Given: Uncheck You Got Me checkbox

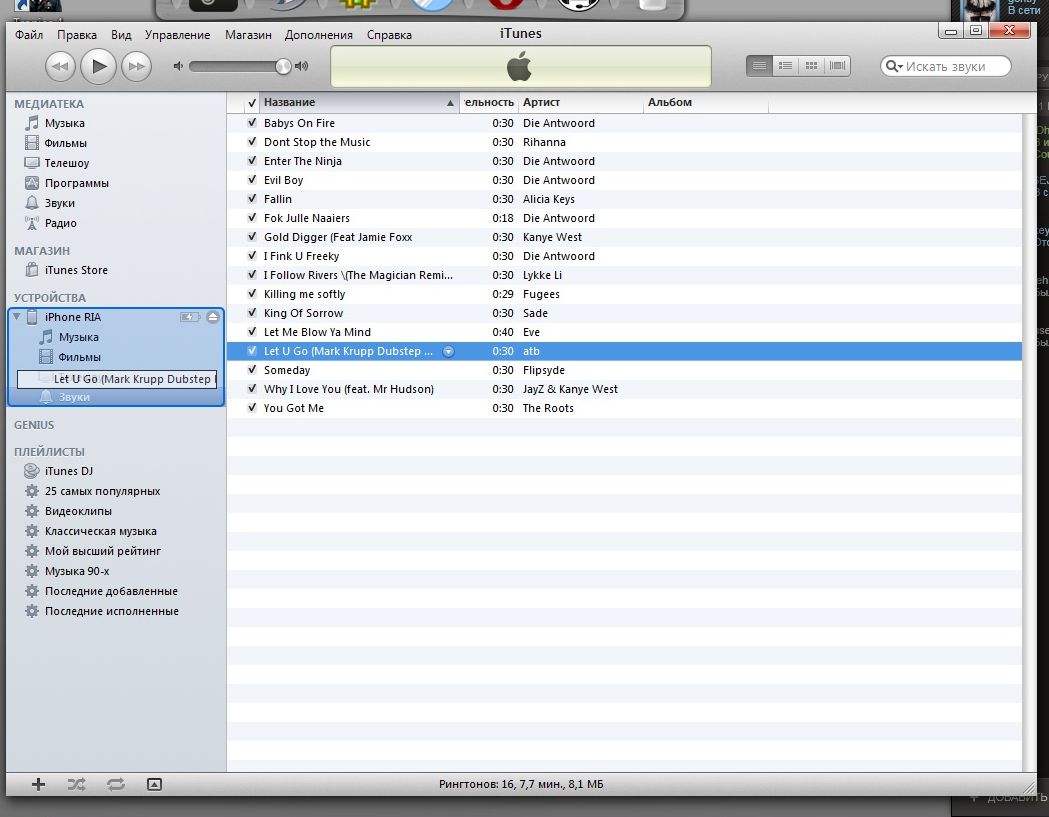Looking at the screenshot, I should coord(252,407).
